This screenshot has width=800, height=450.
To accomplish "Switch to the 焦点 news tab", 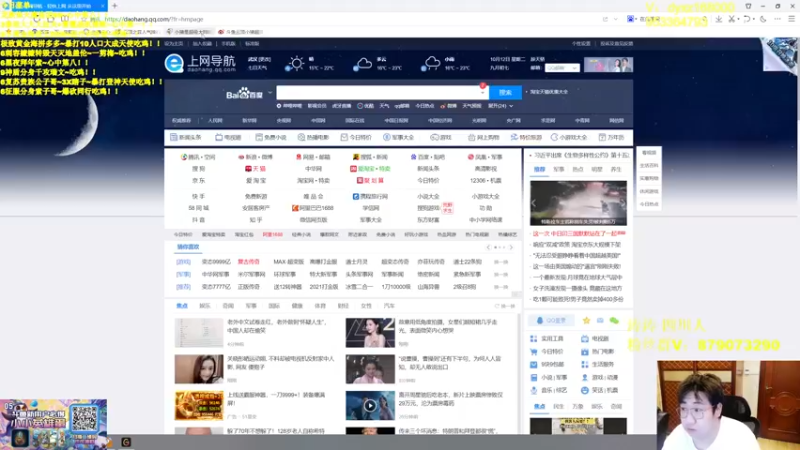I will 182,306.
